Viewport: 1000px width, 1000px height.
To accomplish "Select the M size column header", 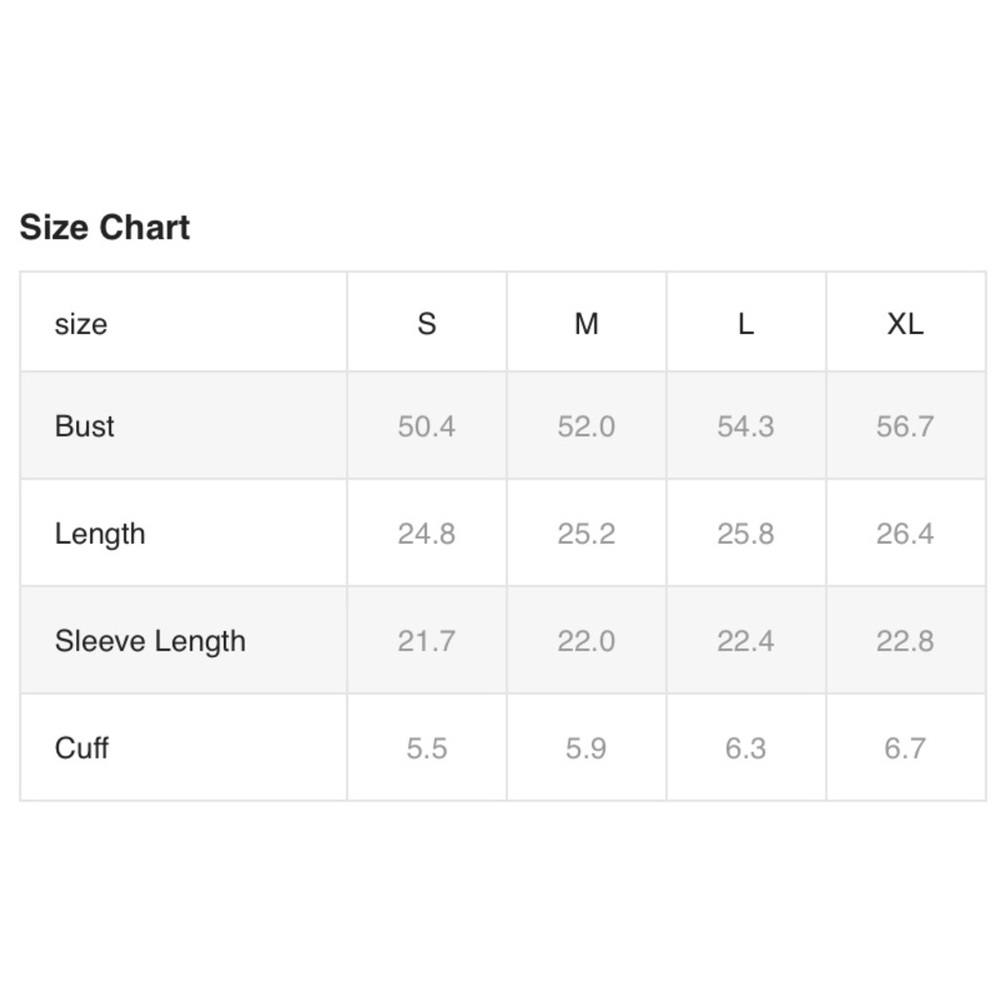I will tap(586, 324).
